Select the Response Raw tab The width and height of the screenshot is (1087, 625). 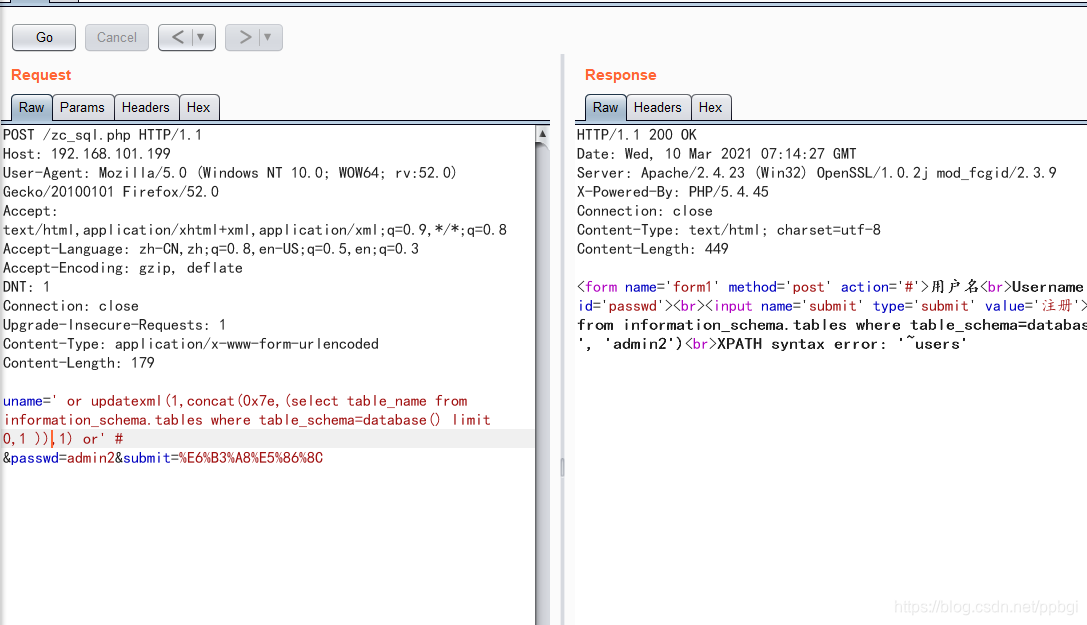pos(605,107)
